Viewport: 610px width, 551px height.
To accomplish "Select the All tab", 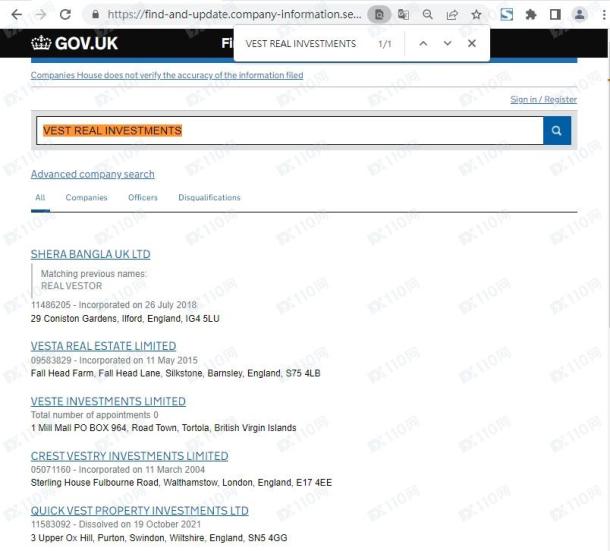I will (x=40, y=198).
